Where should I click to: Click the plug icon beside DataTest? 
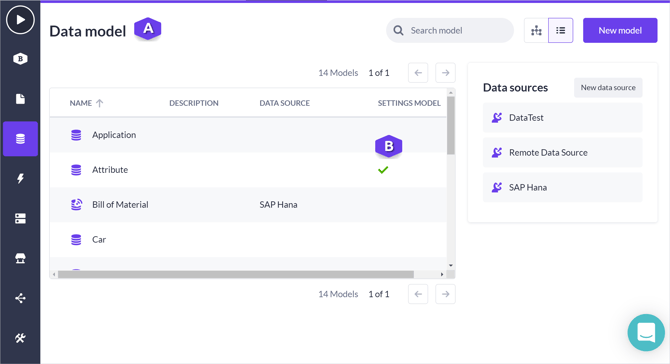497,117
